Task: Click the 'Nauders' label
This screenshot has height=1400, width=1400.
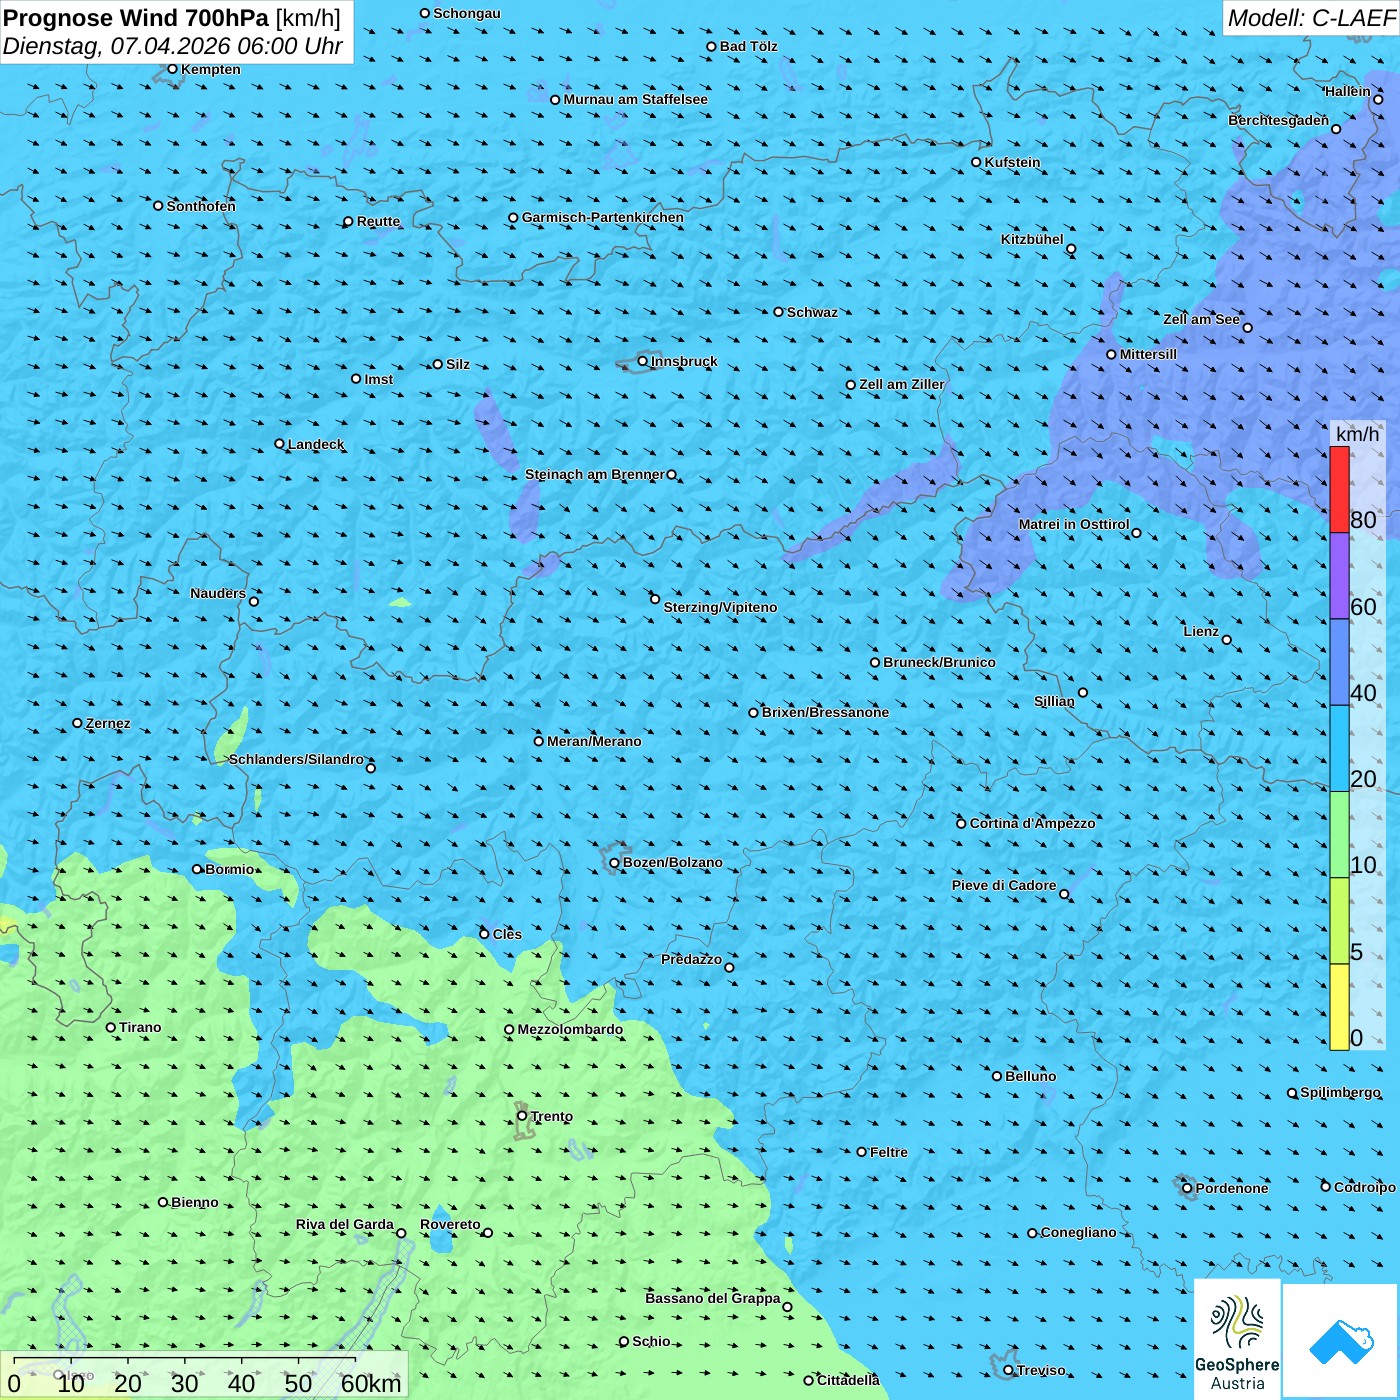Action: point(218,593)
